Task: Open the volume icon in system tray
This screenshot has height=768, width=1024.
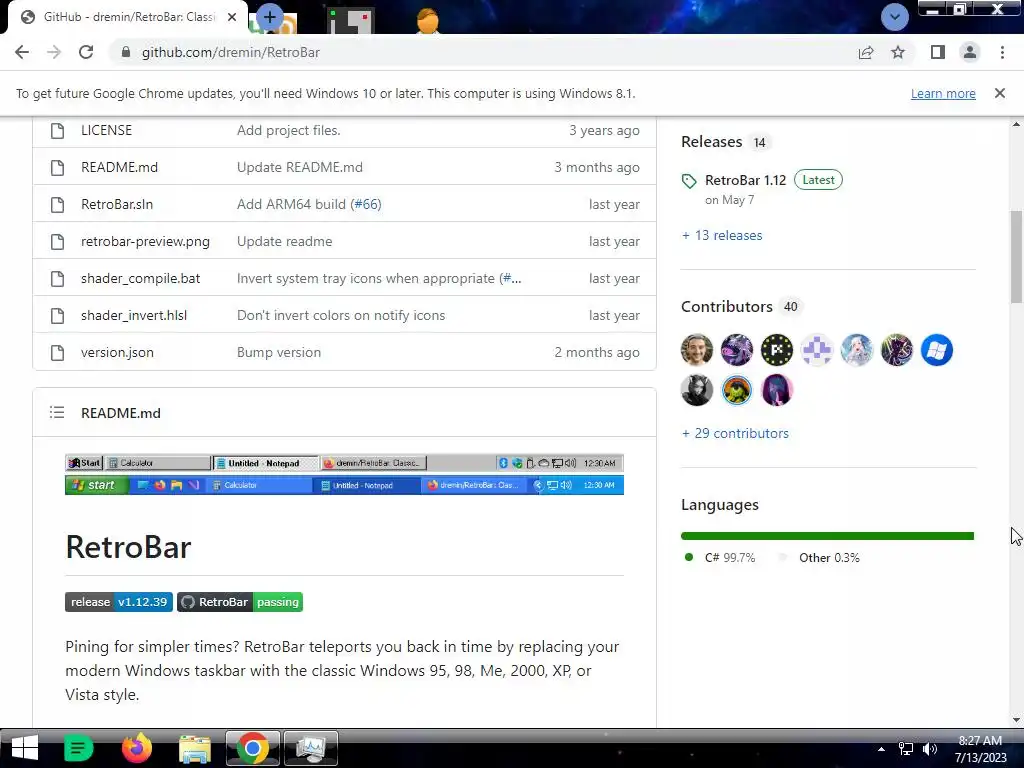Action: (x=930, y=749)
